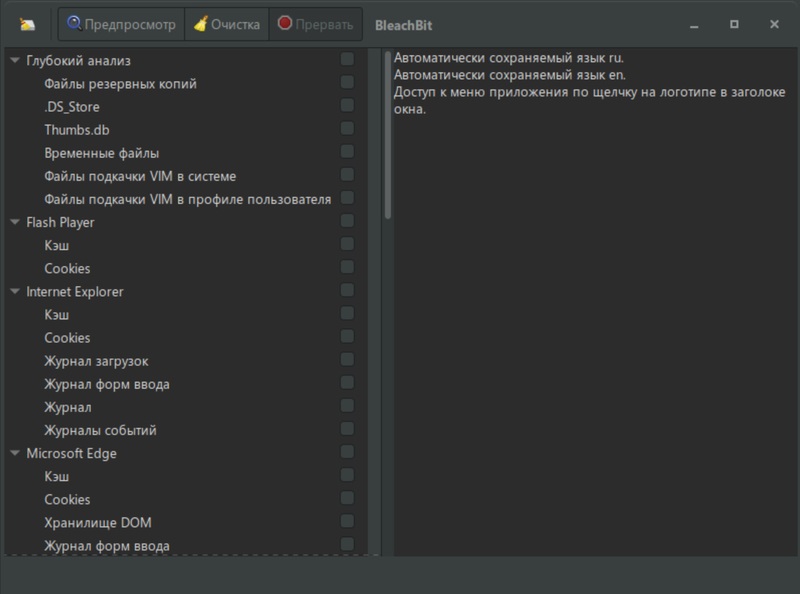Check the Временные файлы option

pyautogui.click(x=347, y=152)
